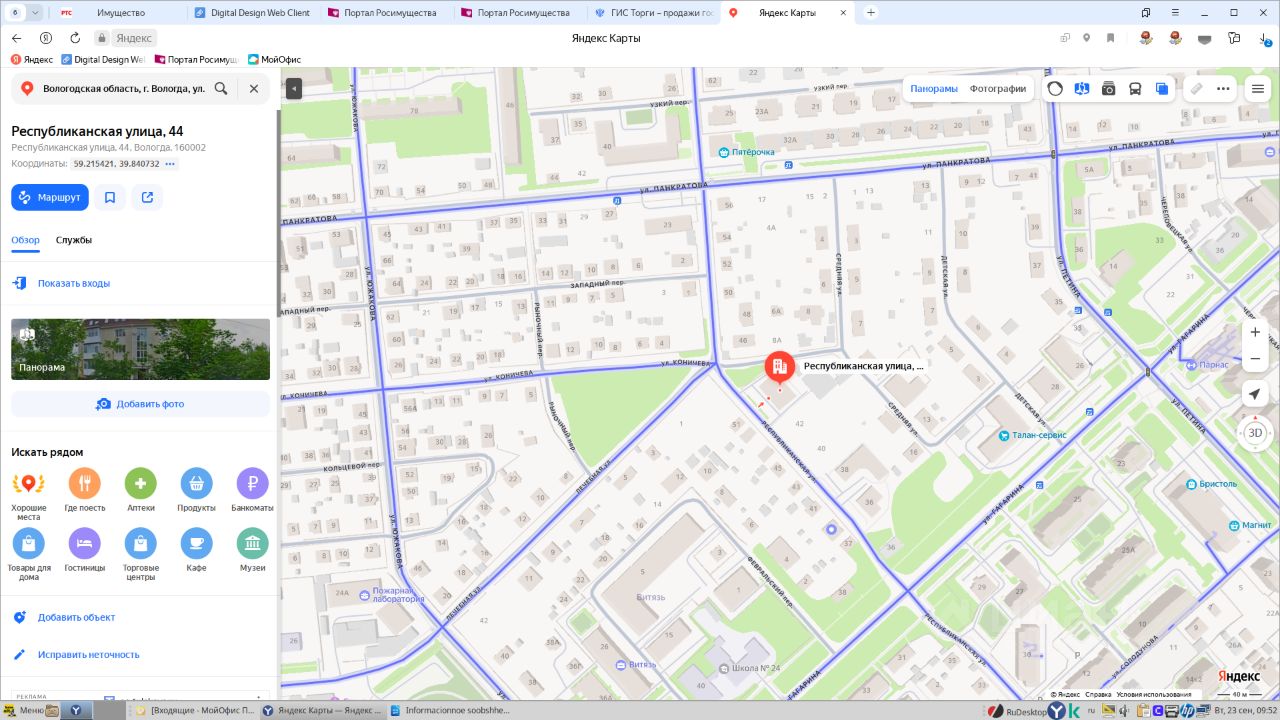1280x720 pixels.
Task: Search nearby Торговые центры
Action: (x=141, y=555)
